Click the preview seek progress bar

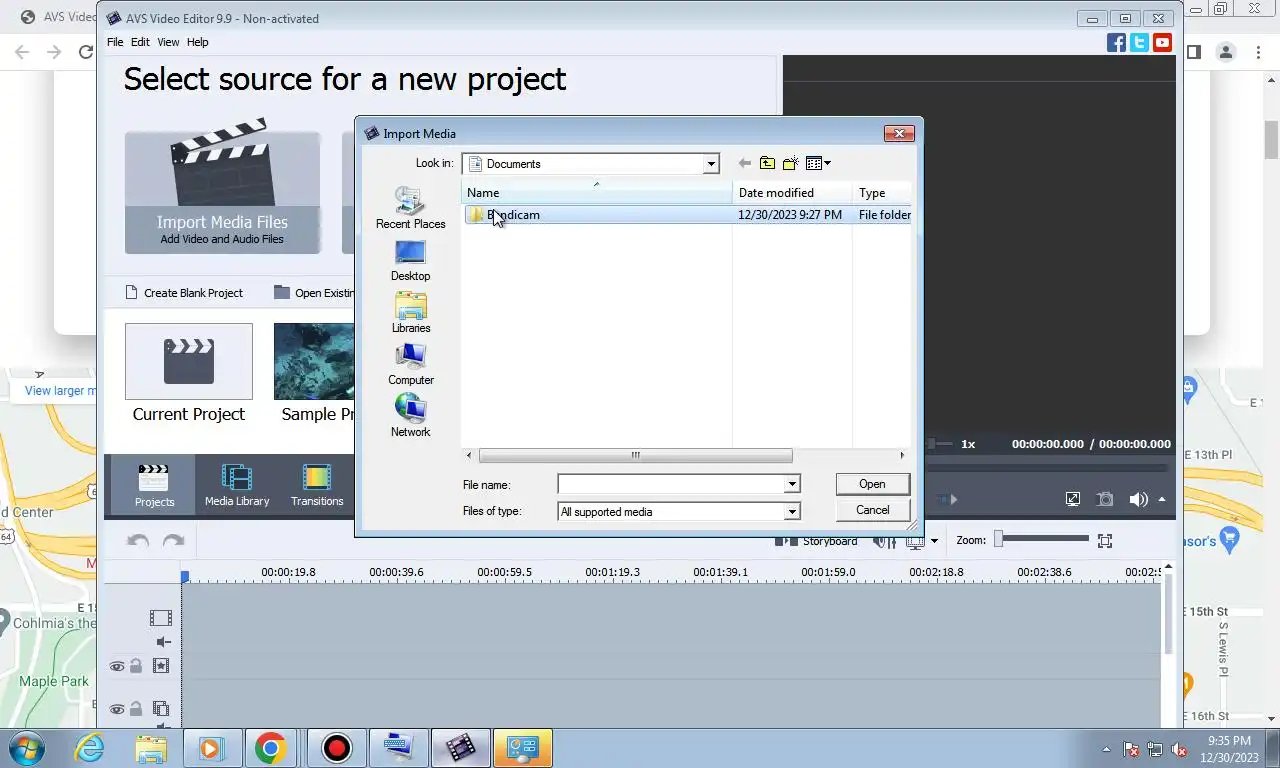[1046, 468]
